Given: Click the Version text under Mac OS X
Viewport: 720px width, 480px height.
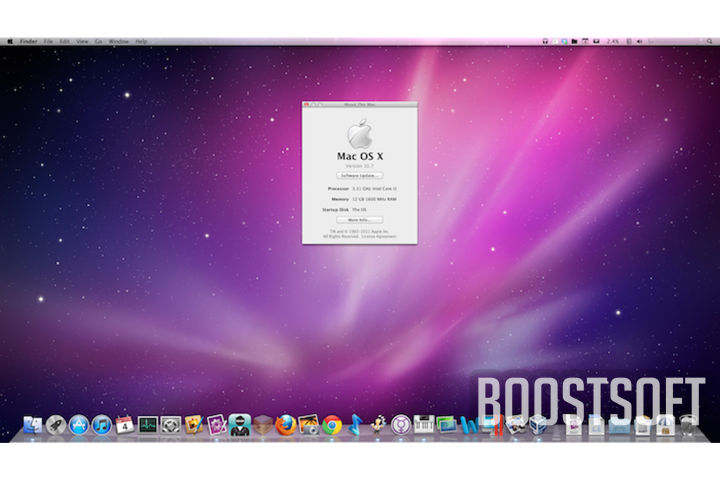Looking at the screenshot, I should (x=358, y=165).
